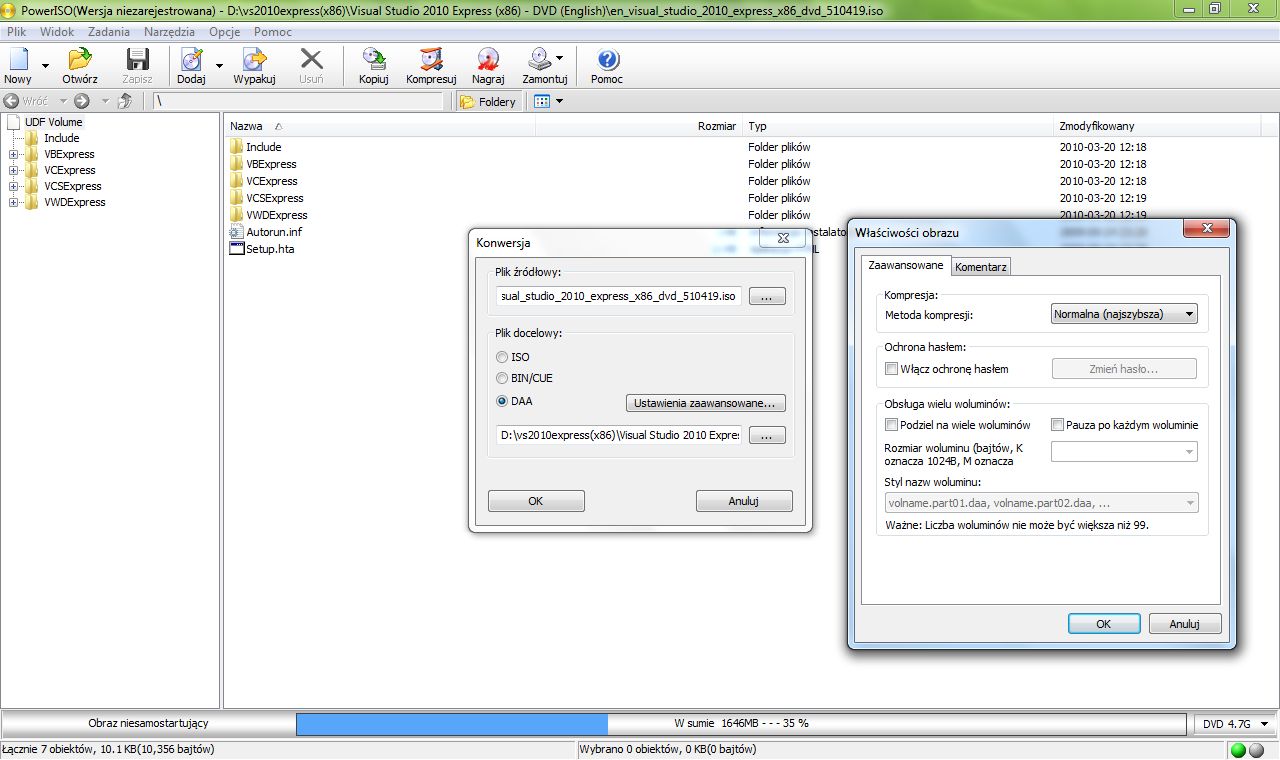Click the view mode grid icon
This screenshot has height=760, width=1280.
pyautogui.click(x=542, y=101)
